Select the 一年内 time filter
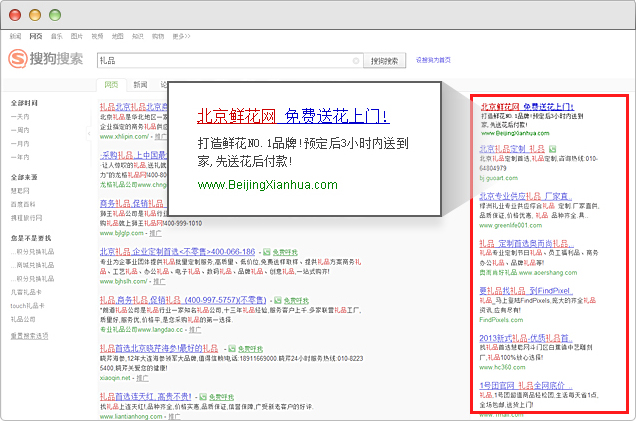The height and width of the screenshot is (421, 636). pos(21,156)
